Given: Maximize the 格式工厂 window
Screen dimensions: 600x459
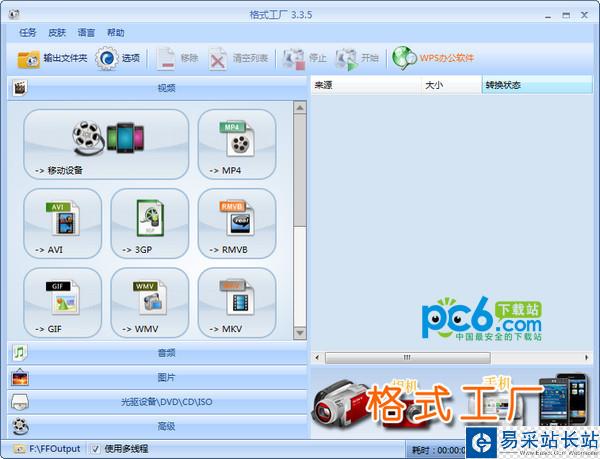Looking at the screenshot, I should 566,15.
